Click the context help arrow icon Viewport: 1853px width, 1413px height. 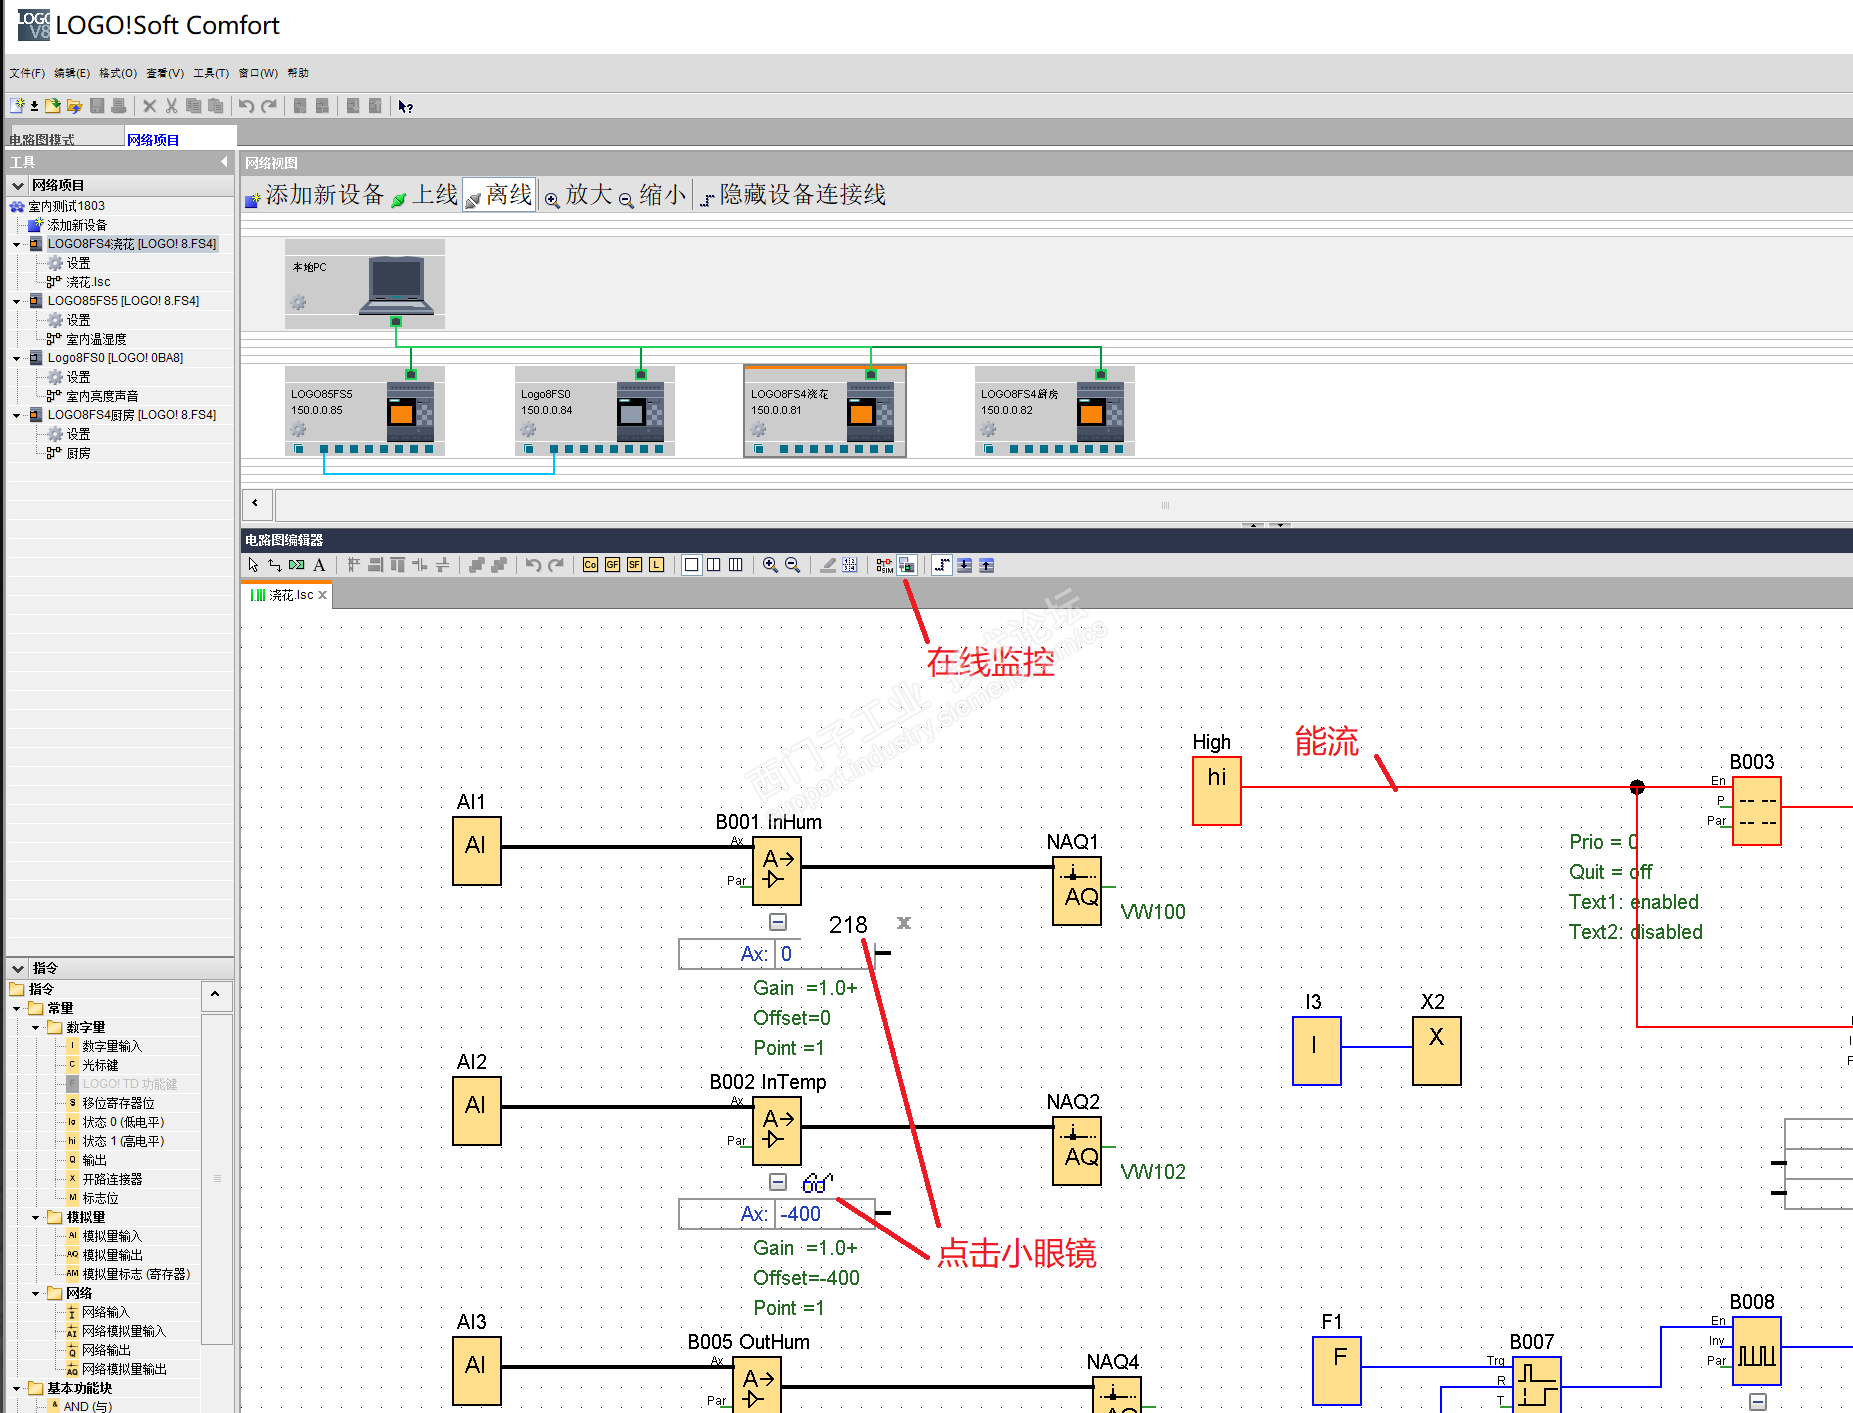pyautogui.click(x=405, y=106)
